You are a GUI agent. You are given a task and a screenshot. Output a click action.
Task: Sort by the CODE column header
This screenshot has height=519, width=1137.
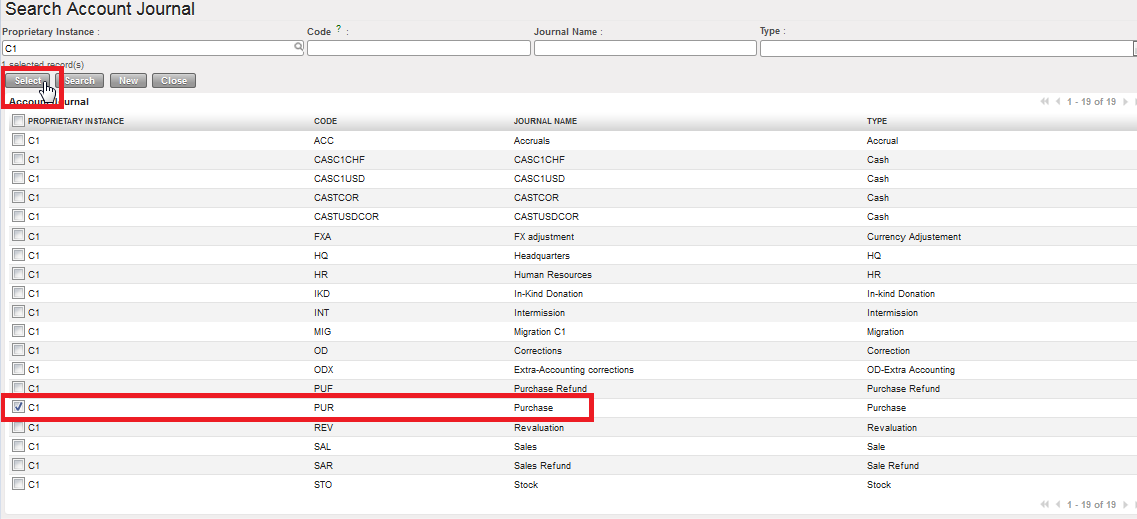(x=325, y=121)
